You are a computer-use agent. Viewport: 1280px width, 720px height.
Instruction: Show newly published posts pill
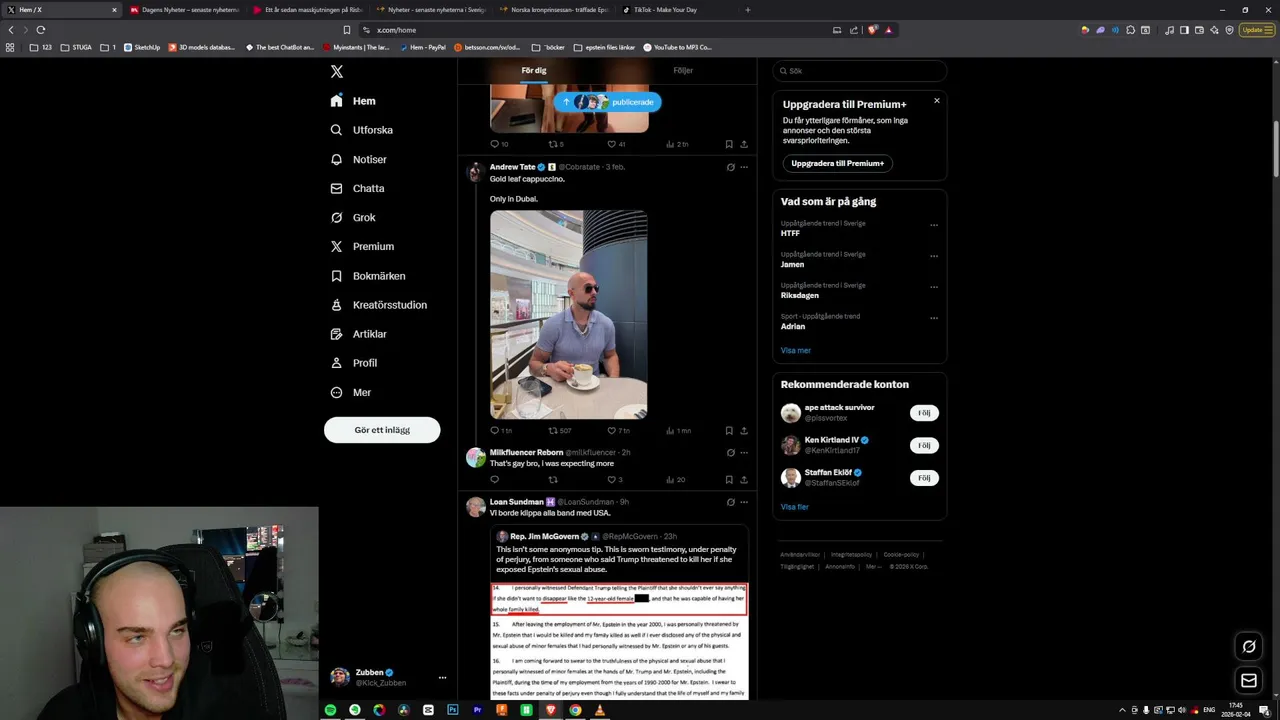click(607, 102)
